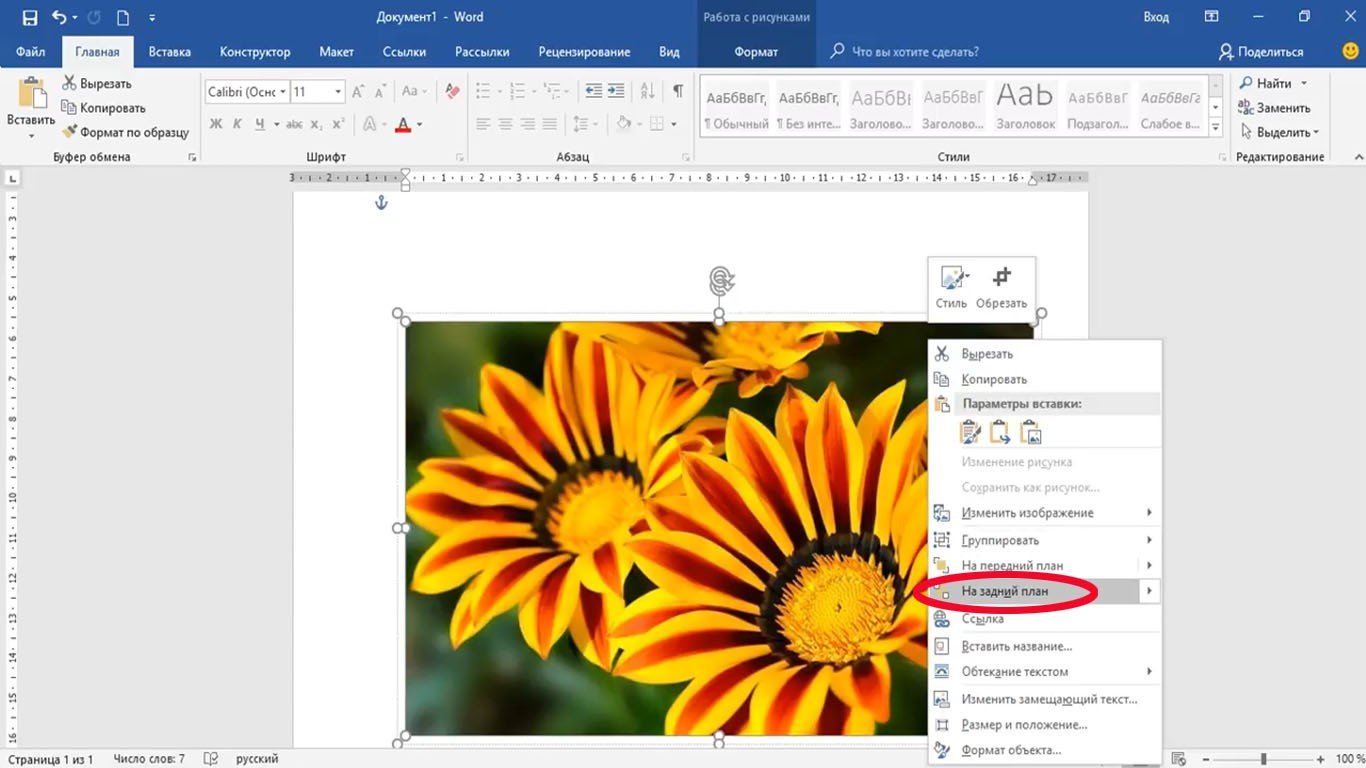Align text left
Image resolution: width=1366 pixels, height=768 pixels.
coord(484,124)
